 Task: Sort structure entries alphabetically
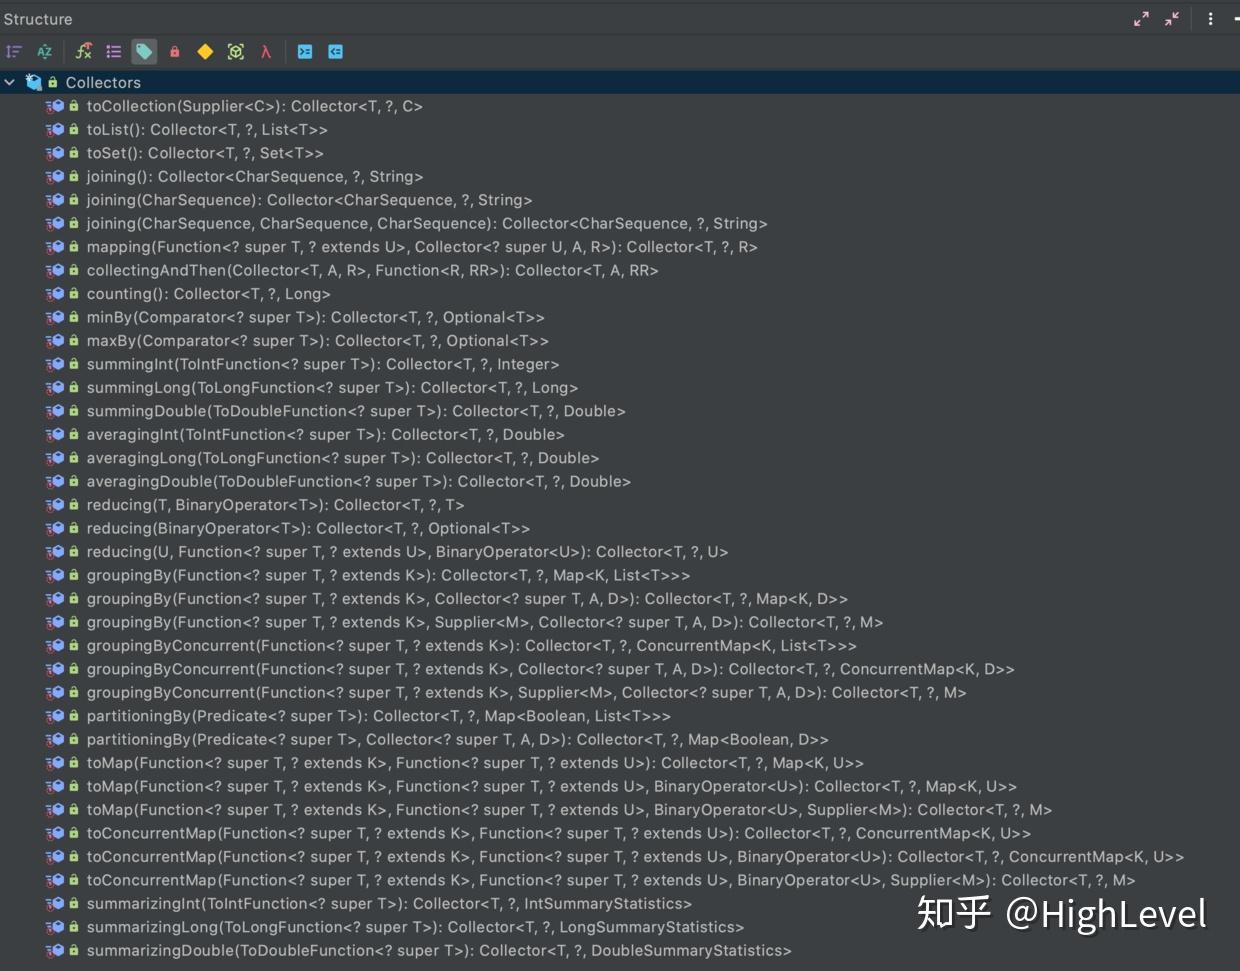click(x=43, y=51)
